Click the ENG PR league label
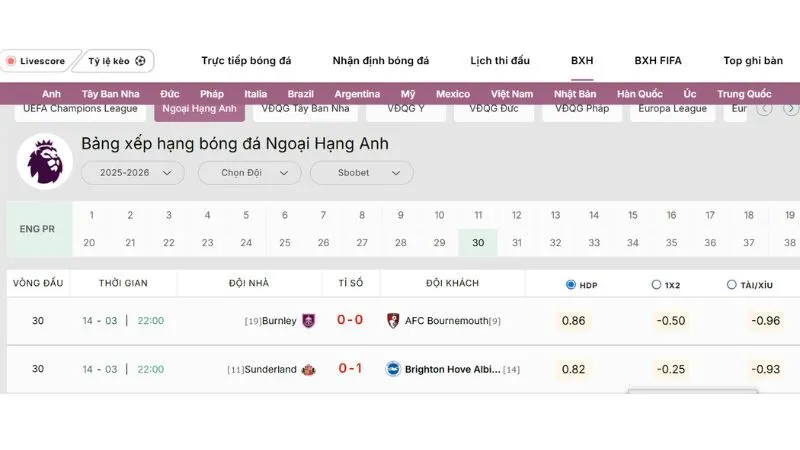The width and height of the screenshot is (800, 450). (37, 229)
